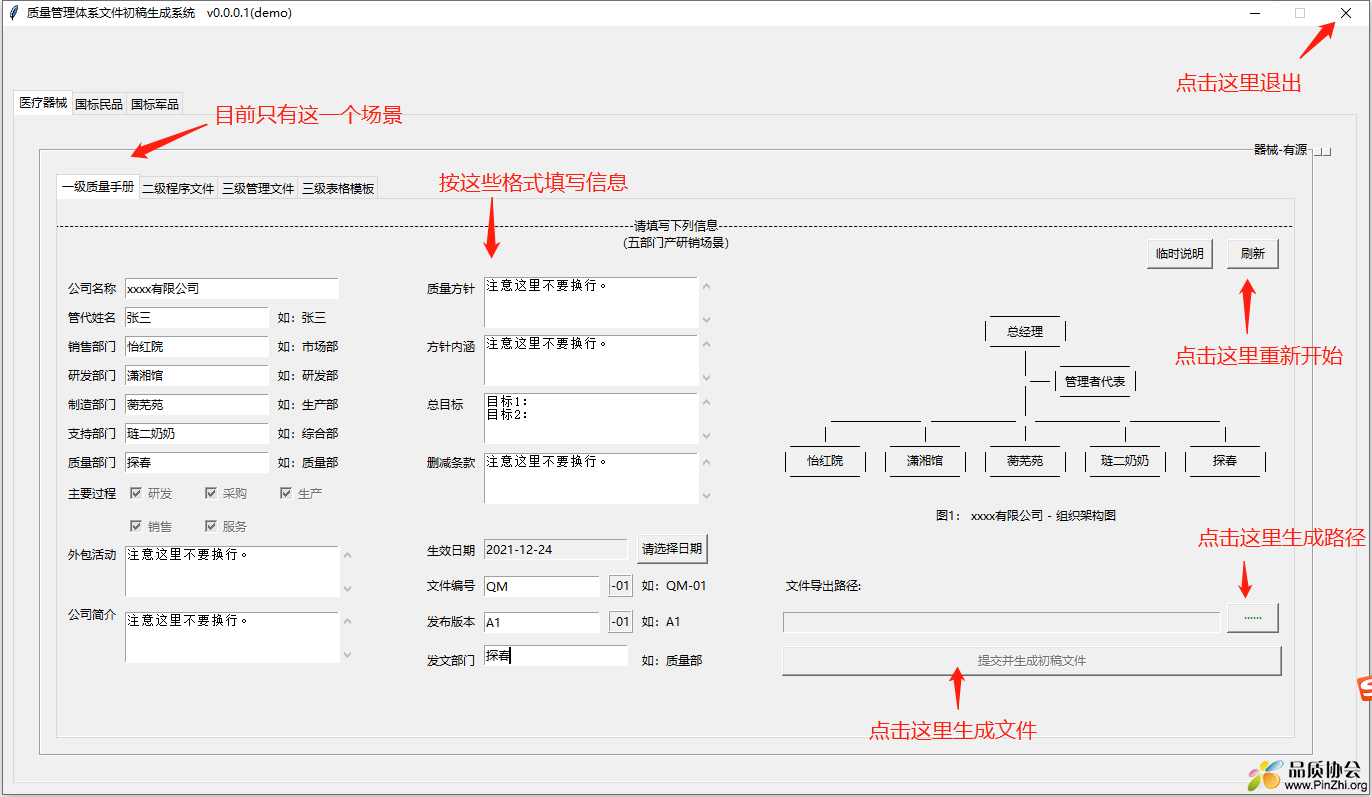Viewport: 1372px width, 797px height.
Task: Click 提交并生成初稿文件 button
Action: pos(1032,661)
